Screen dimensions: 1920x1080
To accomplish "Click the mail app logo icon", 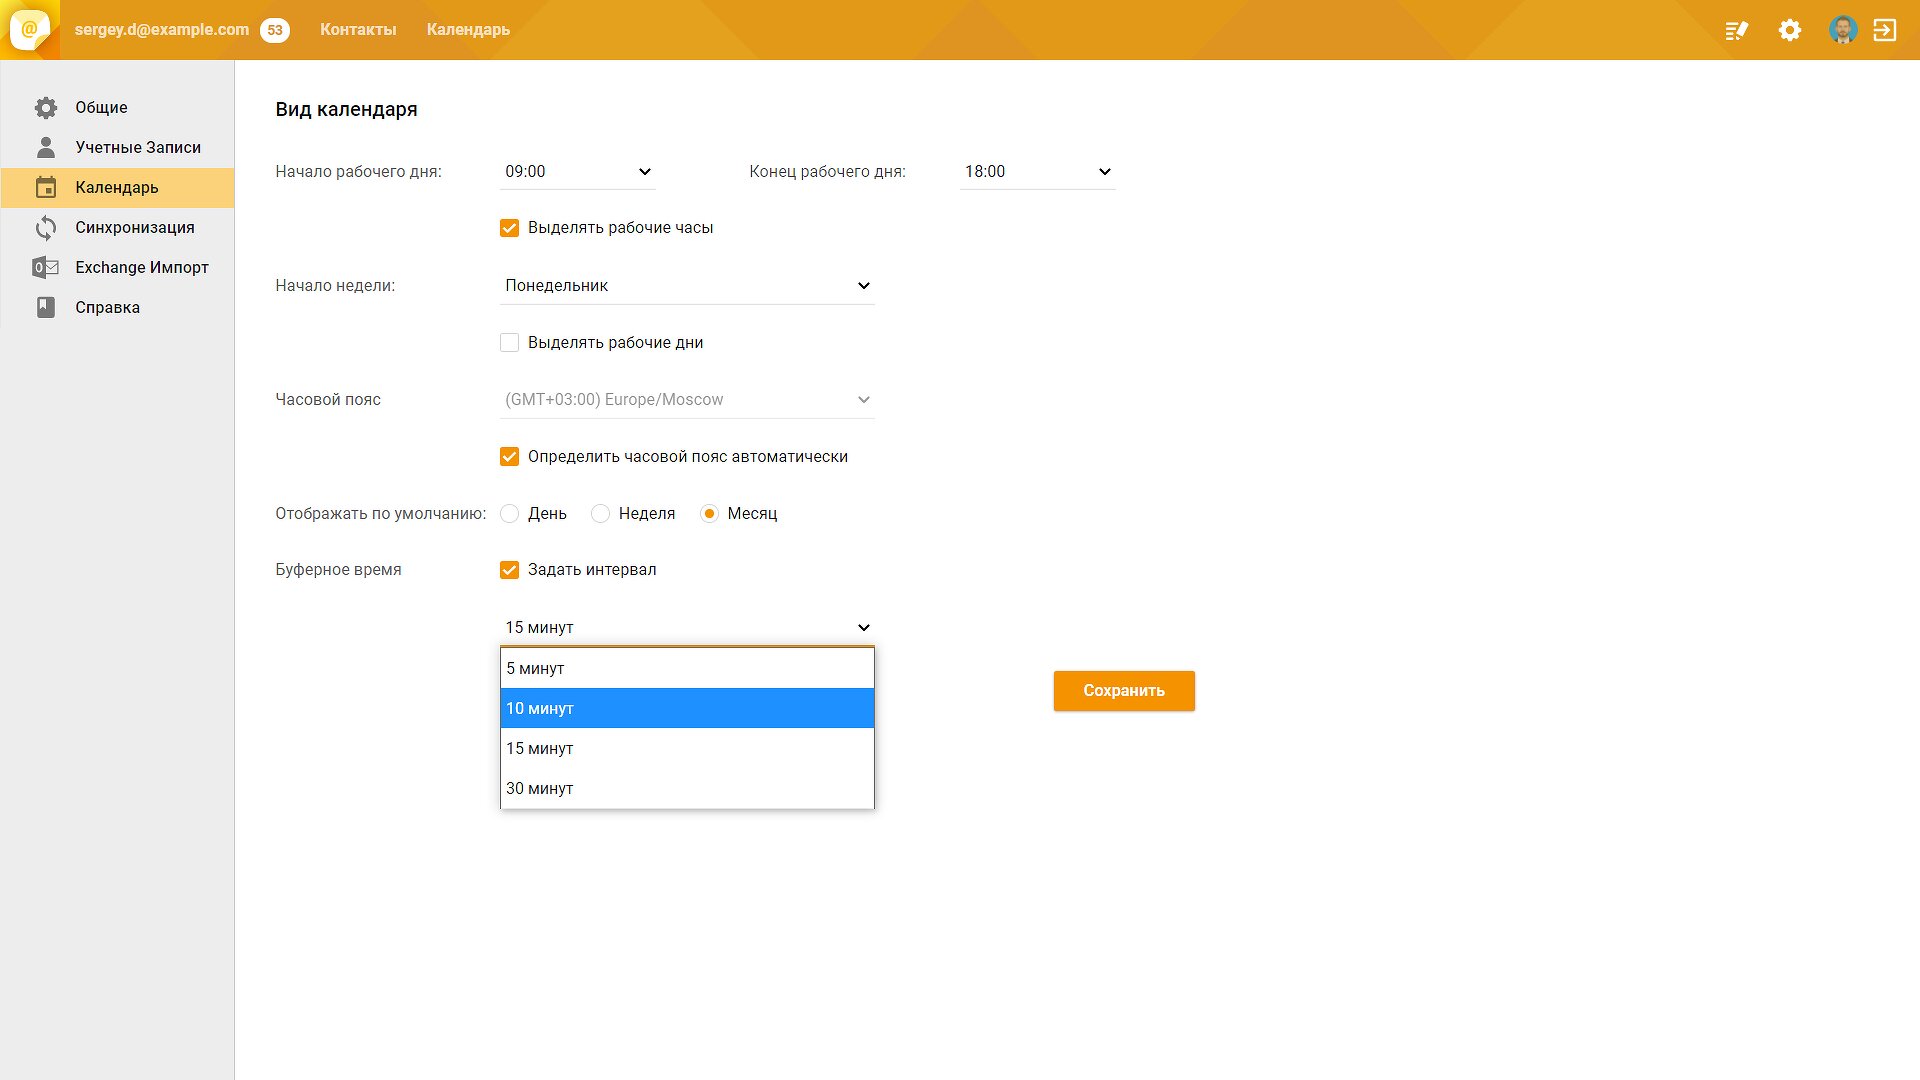I will [x=30, y=30].
